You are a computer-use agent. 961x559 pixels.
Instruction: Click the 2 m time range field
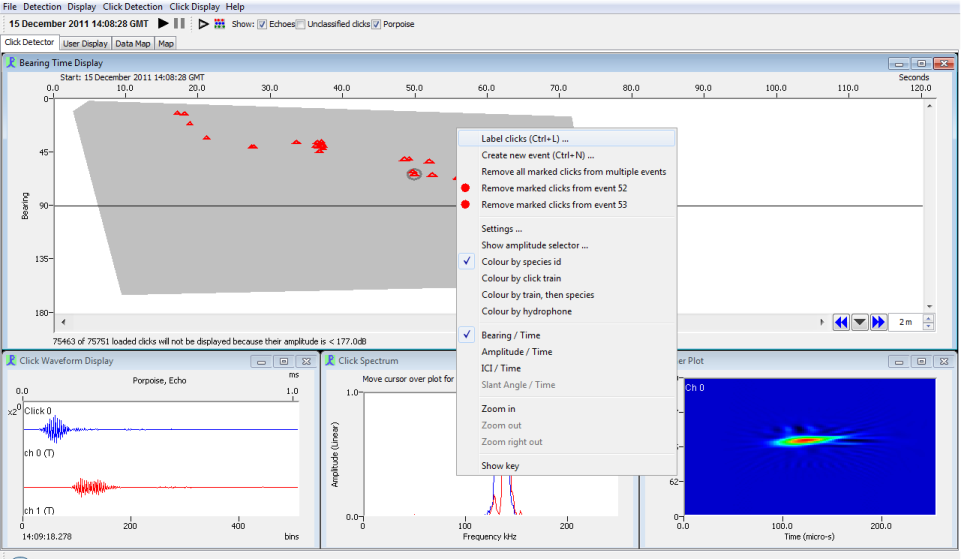906,322
